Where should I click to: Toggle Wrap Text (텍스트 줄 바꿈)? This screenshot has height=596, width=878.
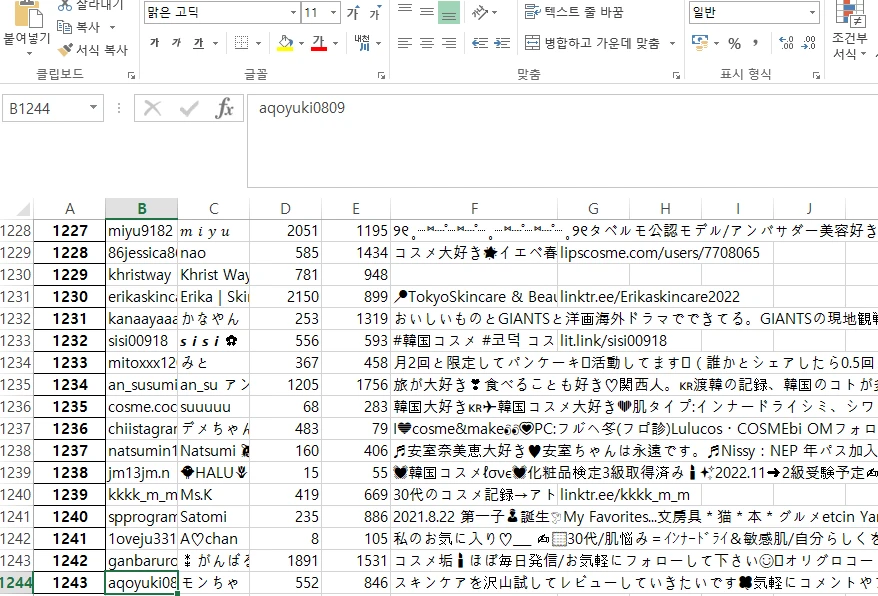click(573, 12)
